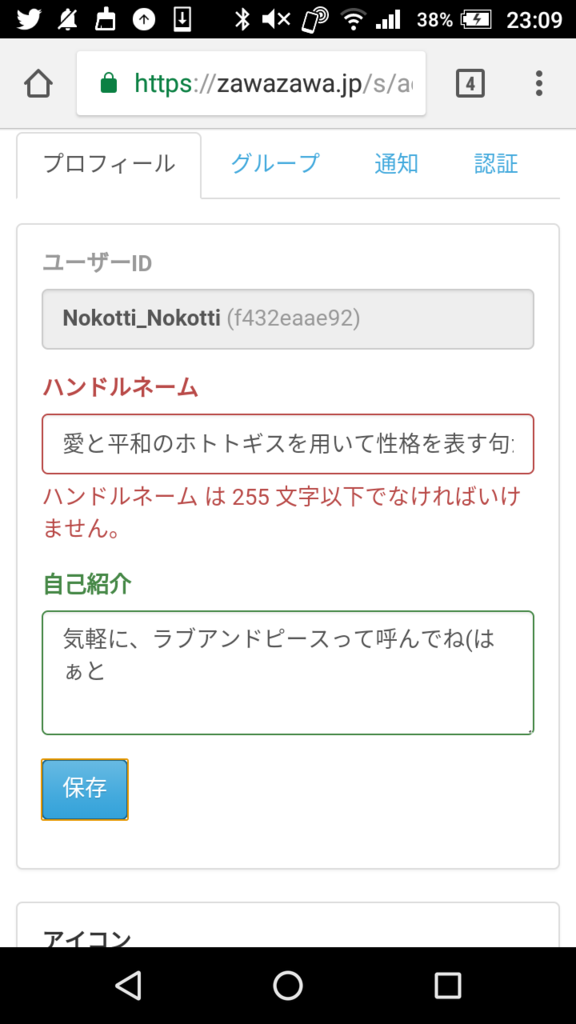The height and width of the screenshot is (1024, 576).
Task: Tap the Wi-Fi signal icon
Action: (353, 20)
